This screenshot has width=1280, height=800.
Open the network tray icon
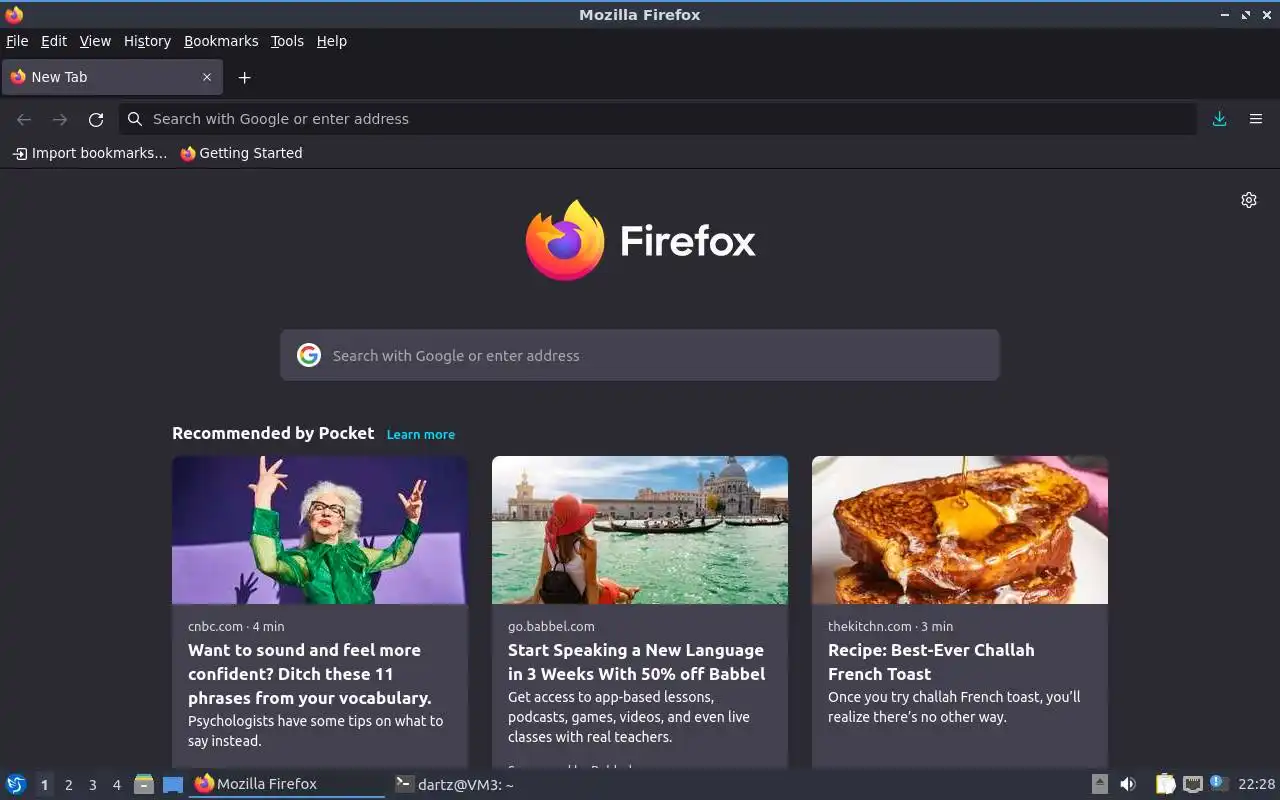click(x=1192, y=784)
